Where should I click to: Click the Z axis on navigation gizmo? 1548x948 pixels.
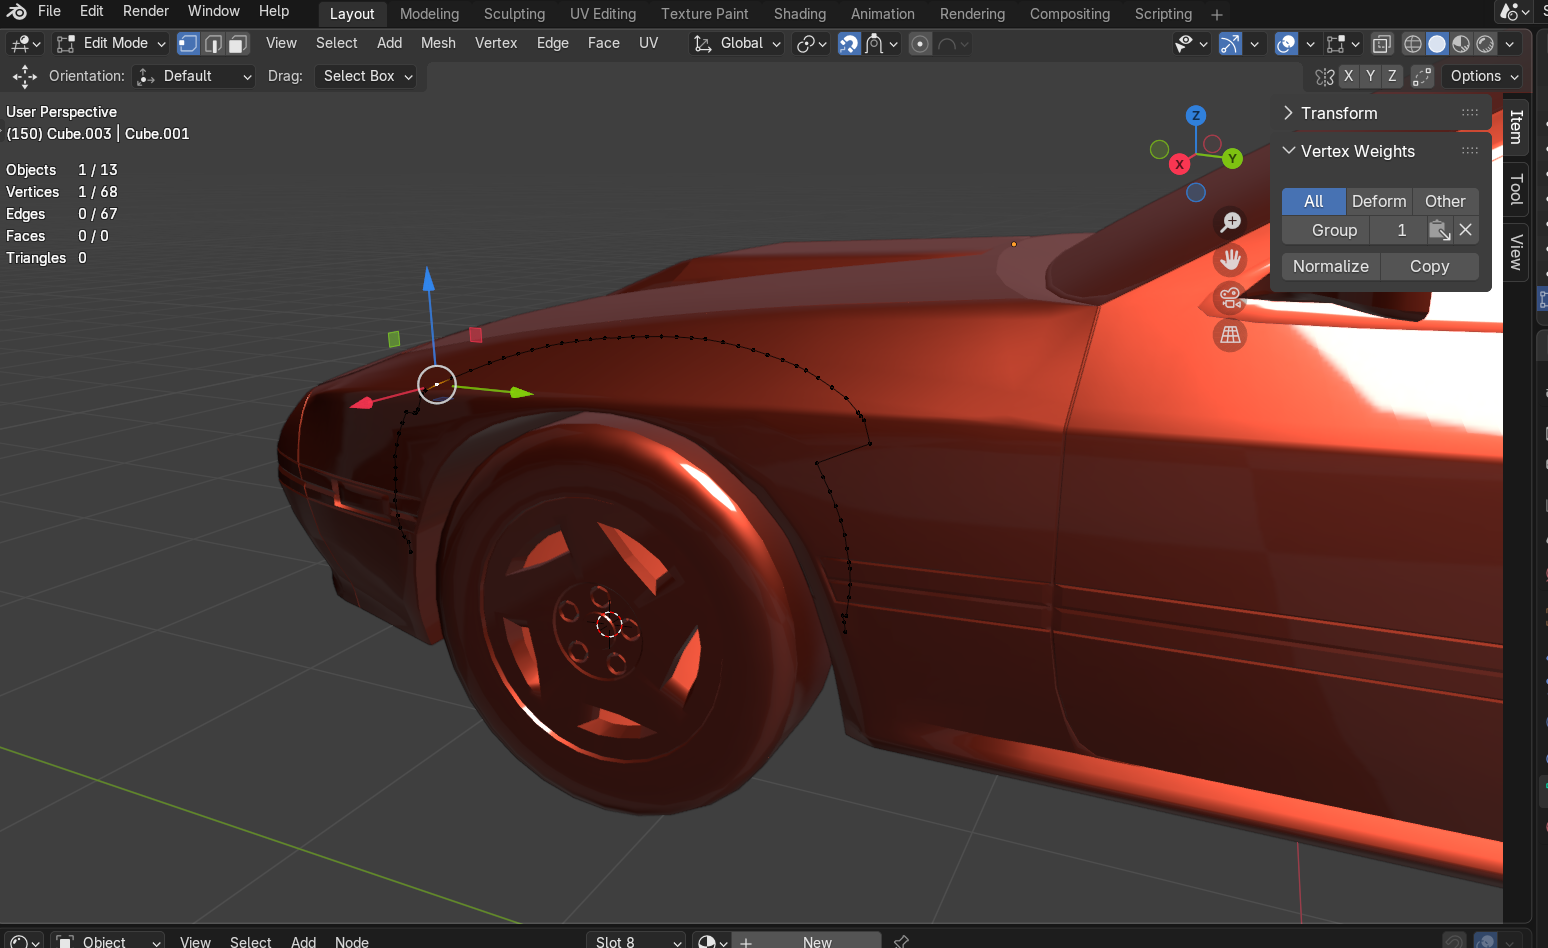click(1196, 115)
